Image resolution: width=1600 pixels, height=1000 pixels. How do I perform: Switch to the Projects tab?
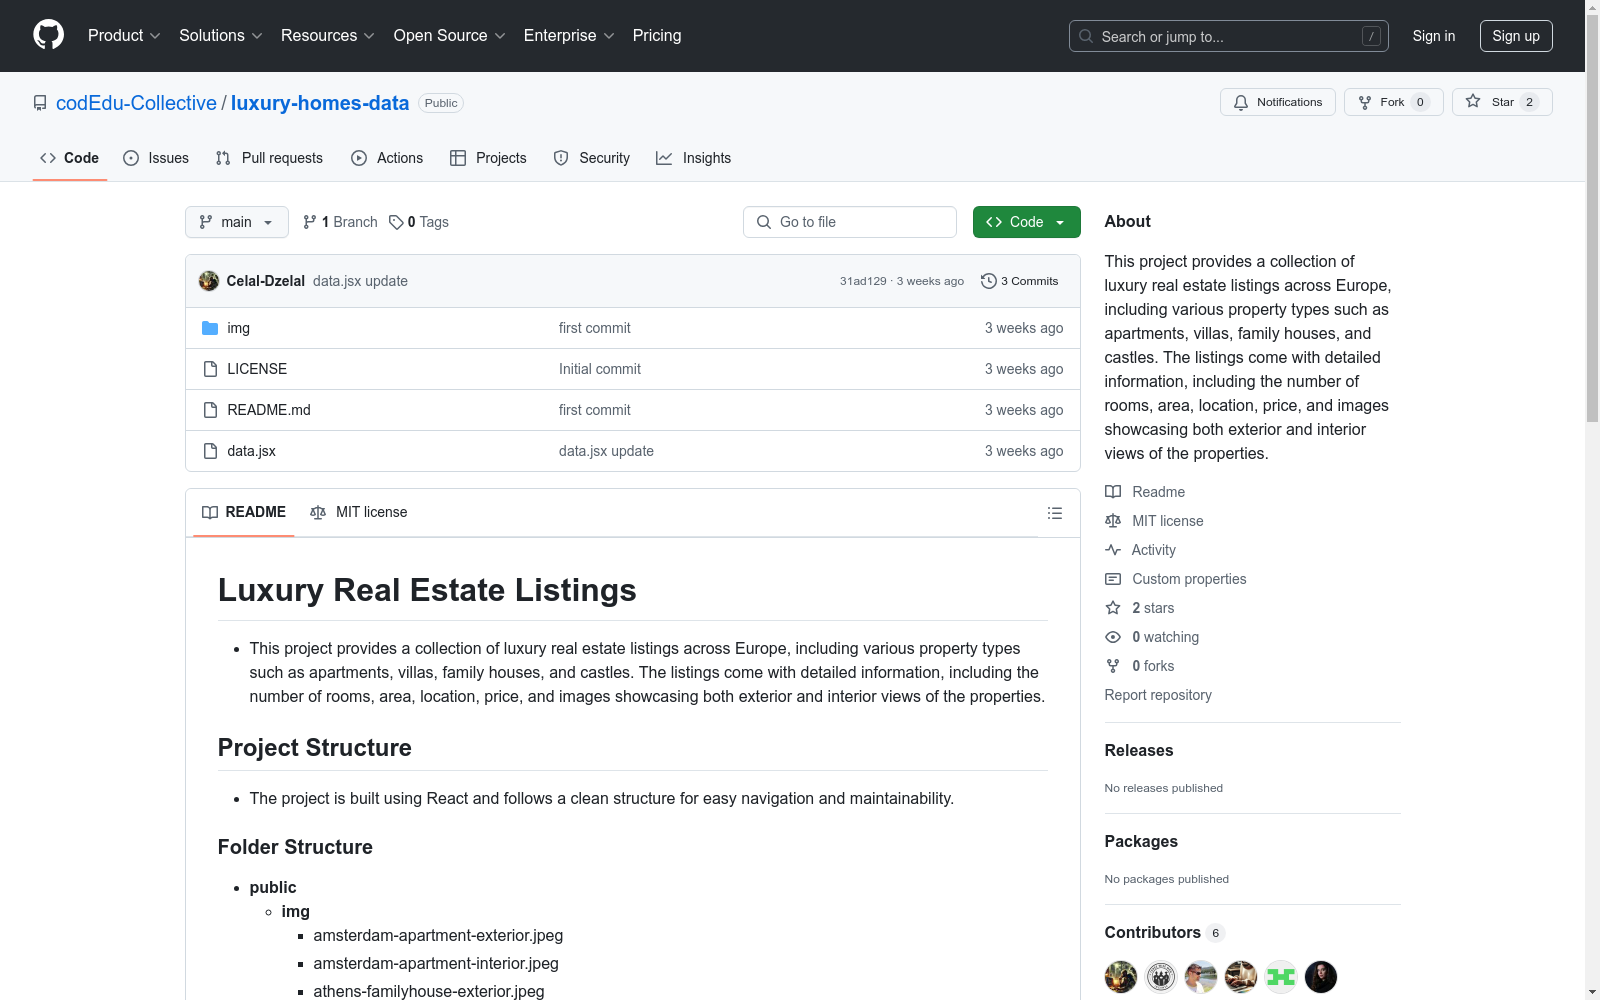tap(488, 158)
